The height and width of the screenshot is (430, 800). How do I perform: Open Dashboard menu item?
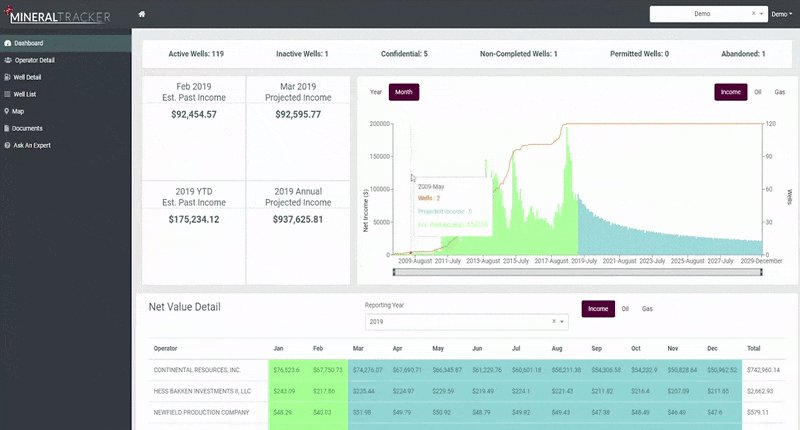point(65,43)
